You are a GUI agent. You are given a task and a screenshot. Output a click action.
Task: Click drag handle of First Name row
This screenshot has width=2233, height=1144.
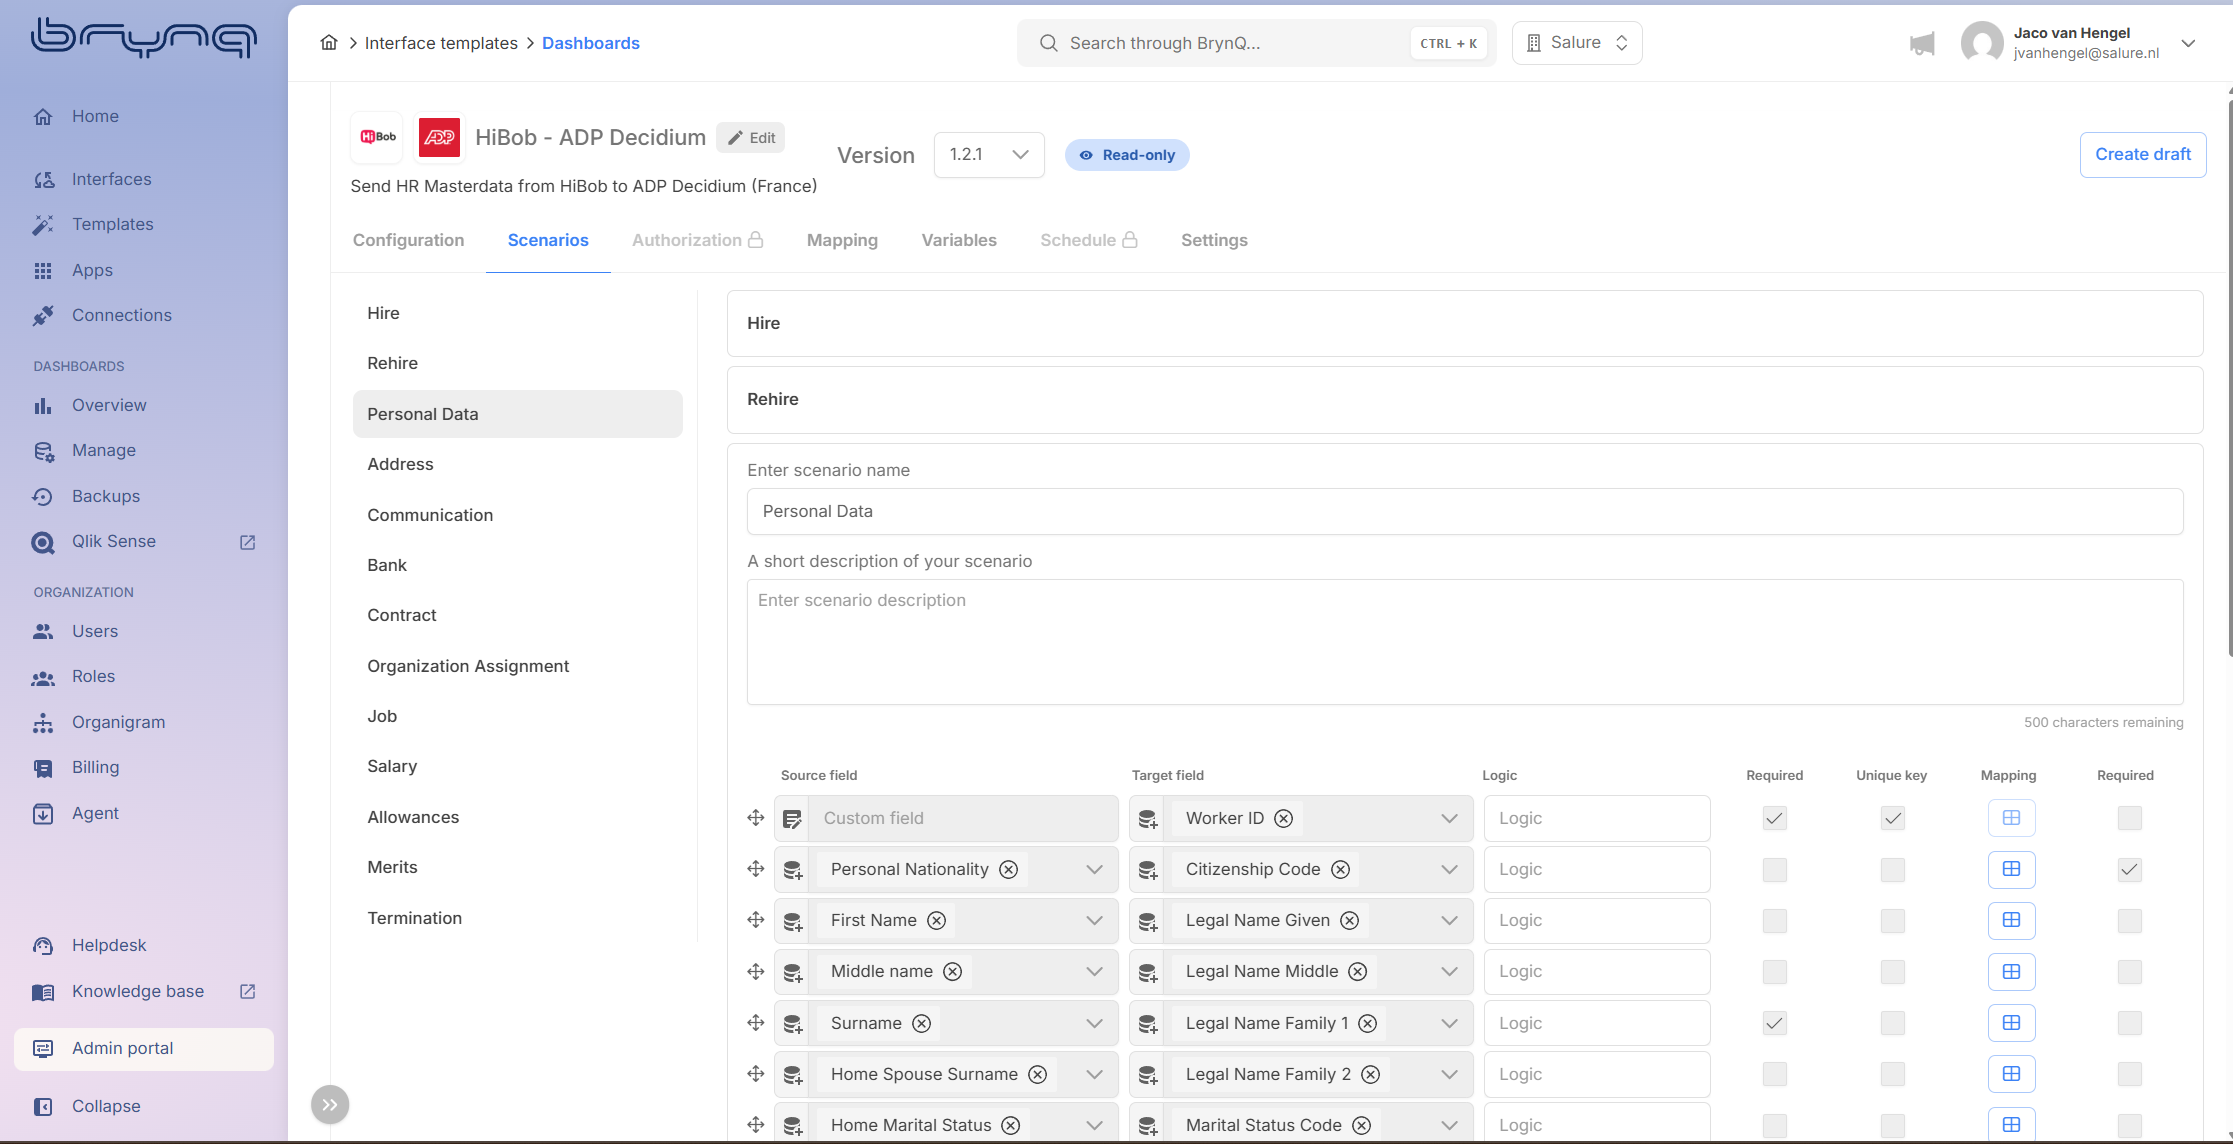pos(756,920)
